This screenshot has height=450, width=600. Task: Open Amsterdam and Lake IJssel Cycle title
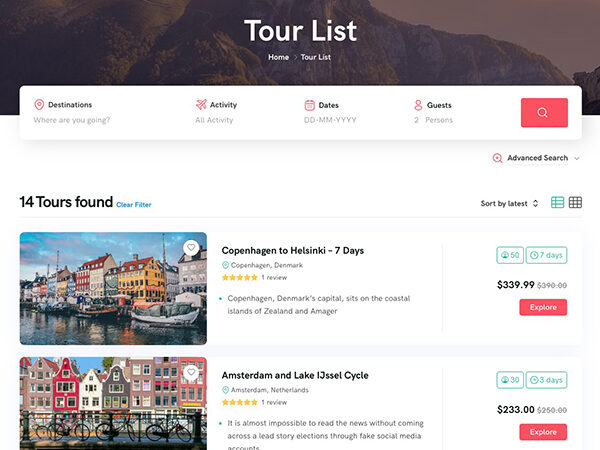[295, 375]
